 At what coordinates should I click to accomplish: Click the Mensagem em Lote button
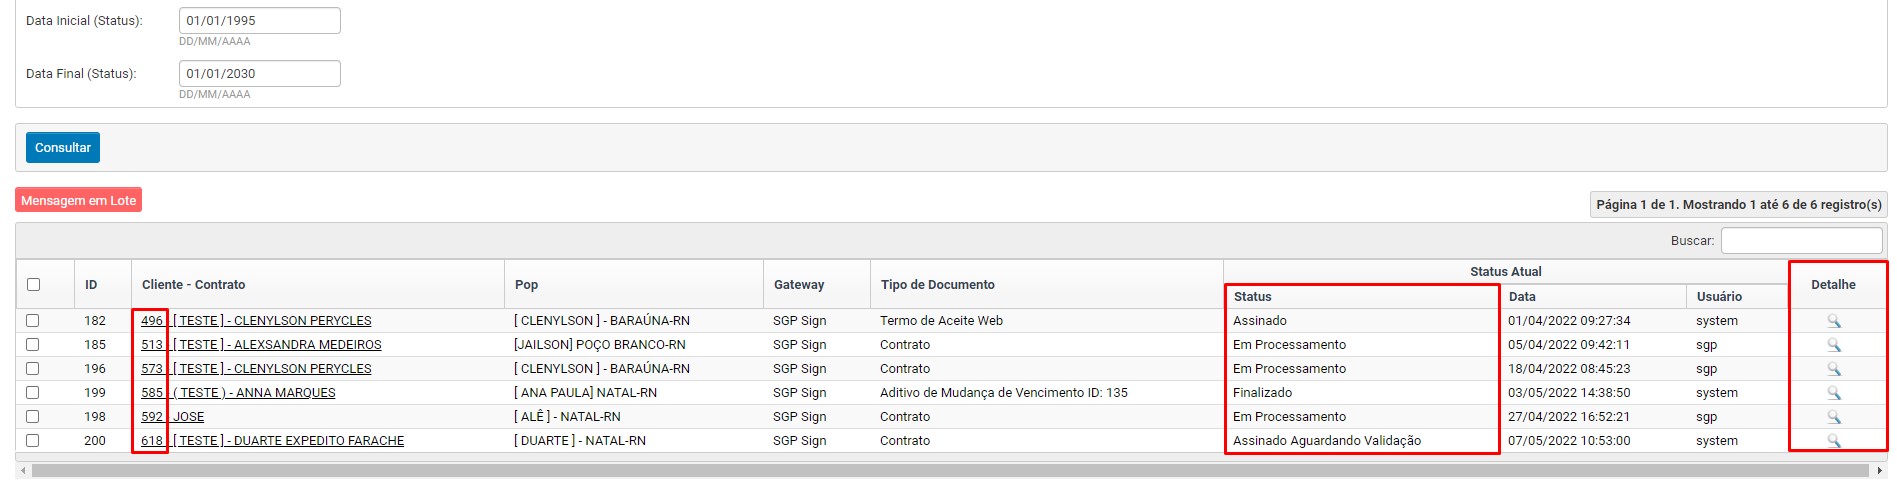(x=79, y=200)
